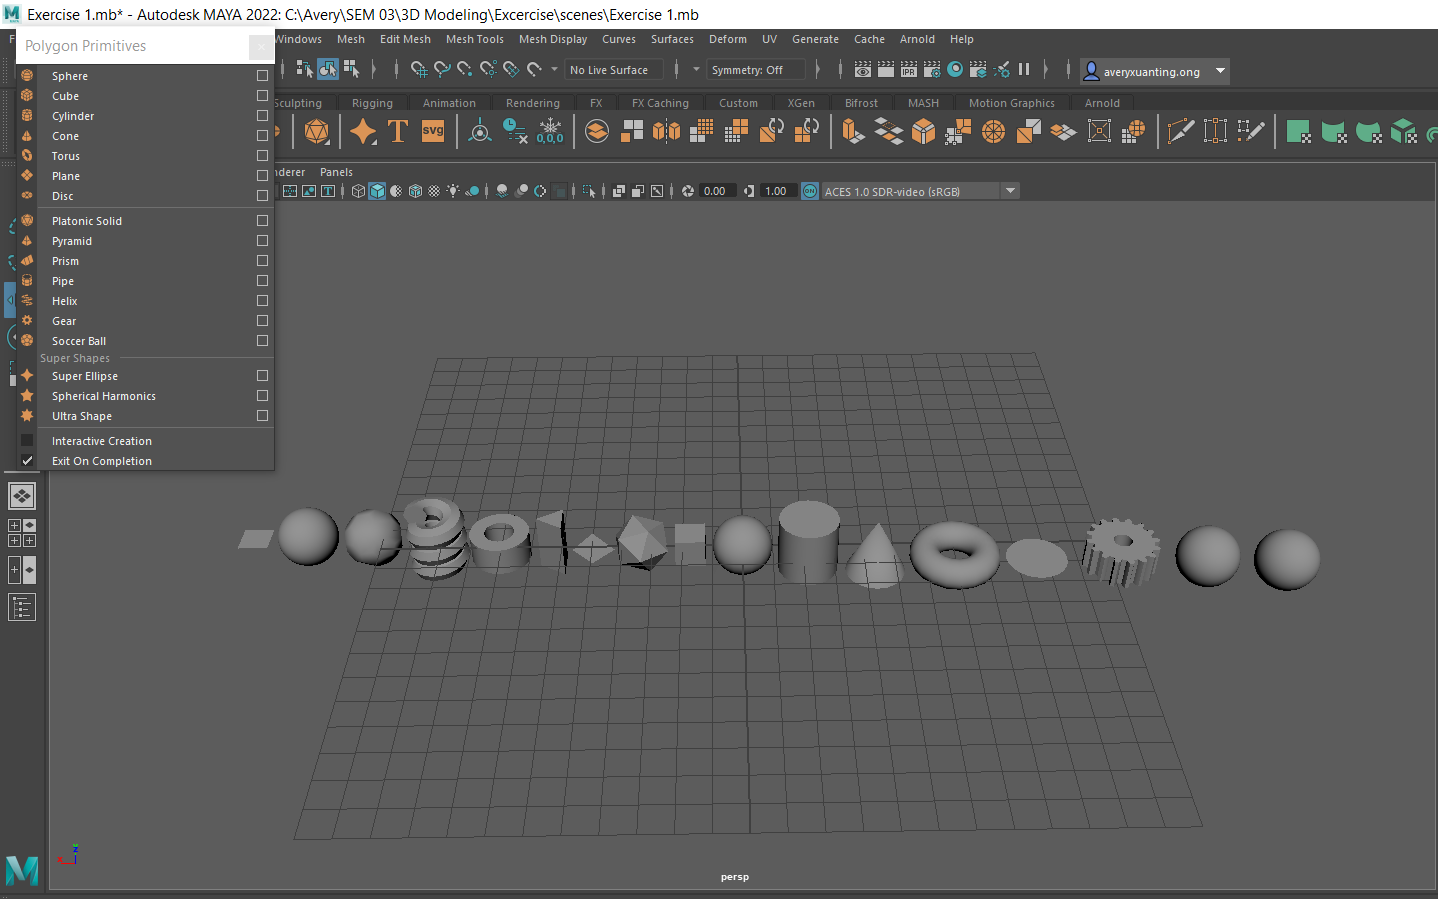Open the Polygon Type tool (T icon)
1438x899 pixels.
pyautogui.click(x=398, y=131)
